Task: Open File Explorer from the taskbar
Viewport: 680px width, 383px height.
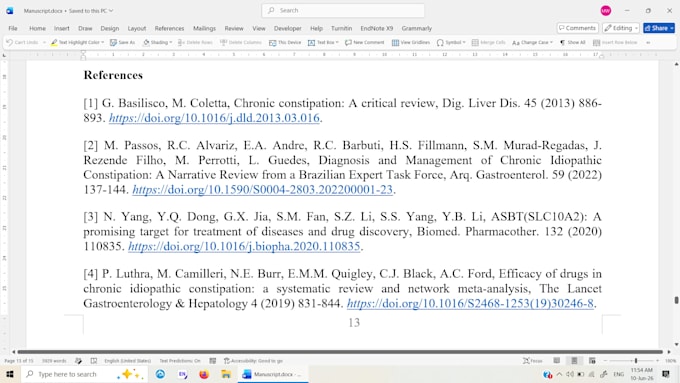Action: (x=226, y=374)
